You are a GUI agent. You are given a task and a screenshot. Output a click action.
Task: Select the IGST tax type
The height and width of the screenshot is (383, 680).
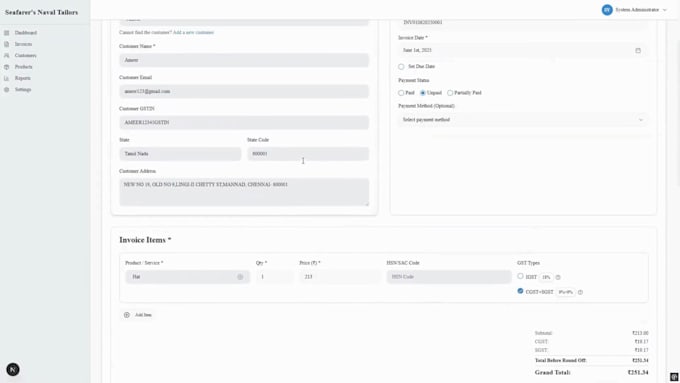pyautogui.click(x=520, y=276)
